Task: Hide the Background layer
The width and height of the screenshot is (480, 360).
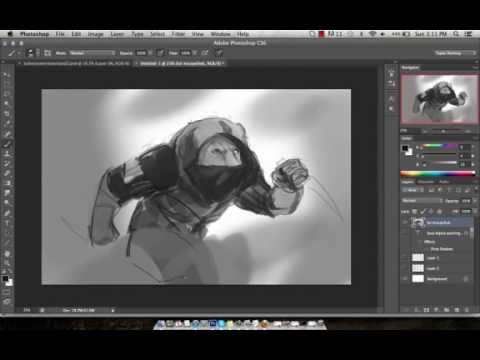Action: click(405, 279)
